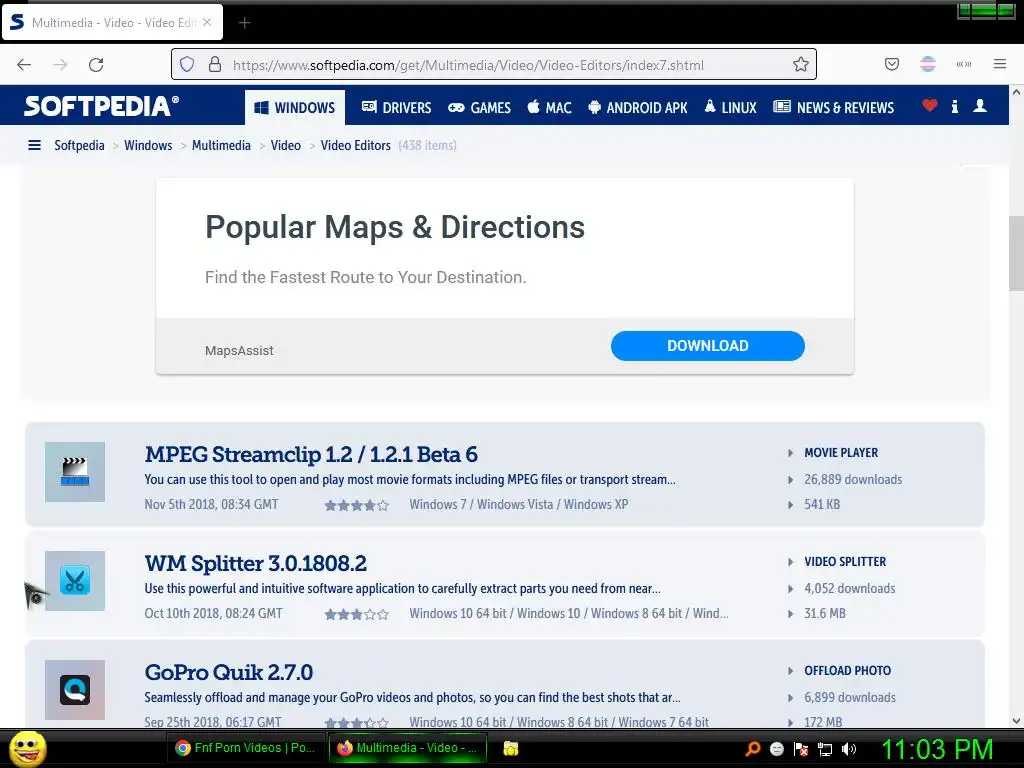Screen dimensions: 1024x768
Task: Click the scrollbar down arrow
Action: (1016, 721)
